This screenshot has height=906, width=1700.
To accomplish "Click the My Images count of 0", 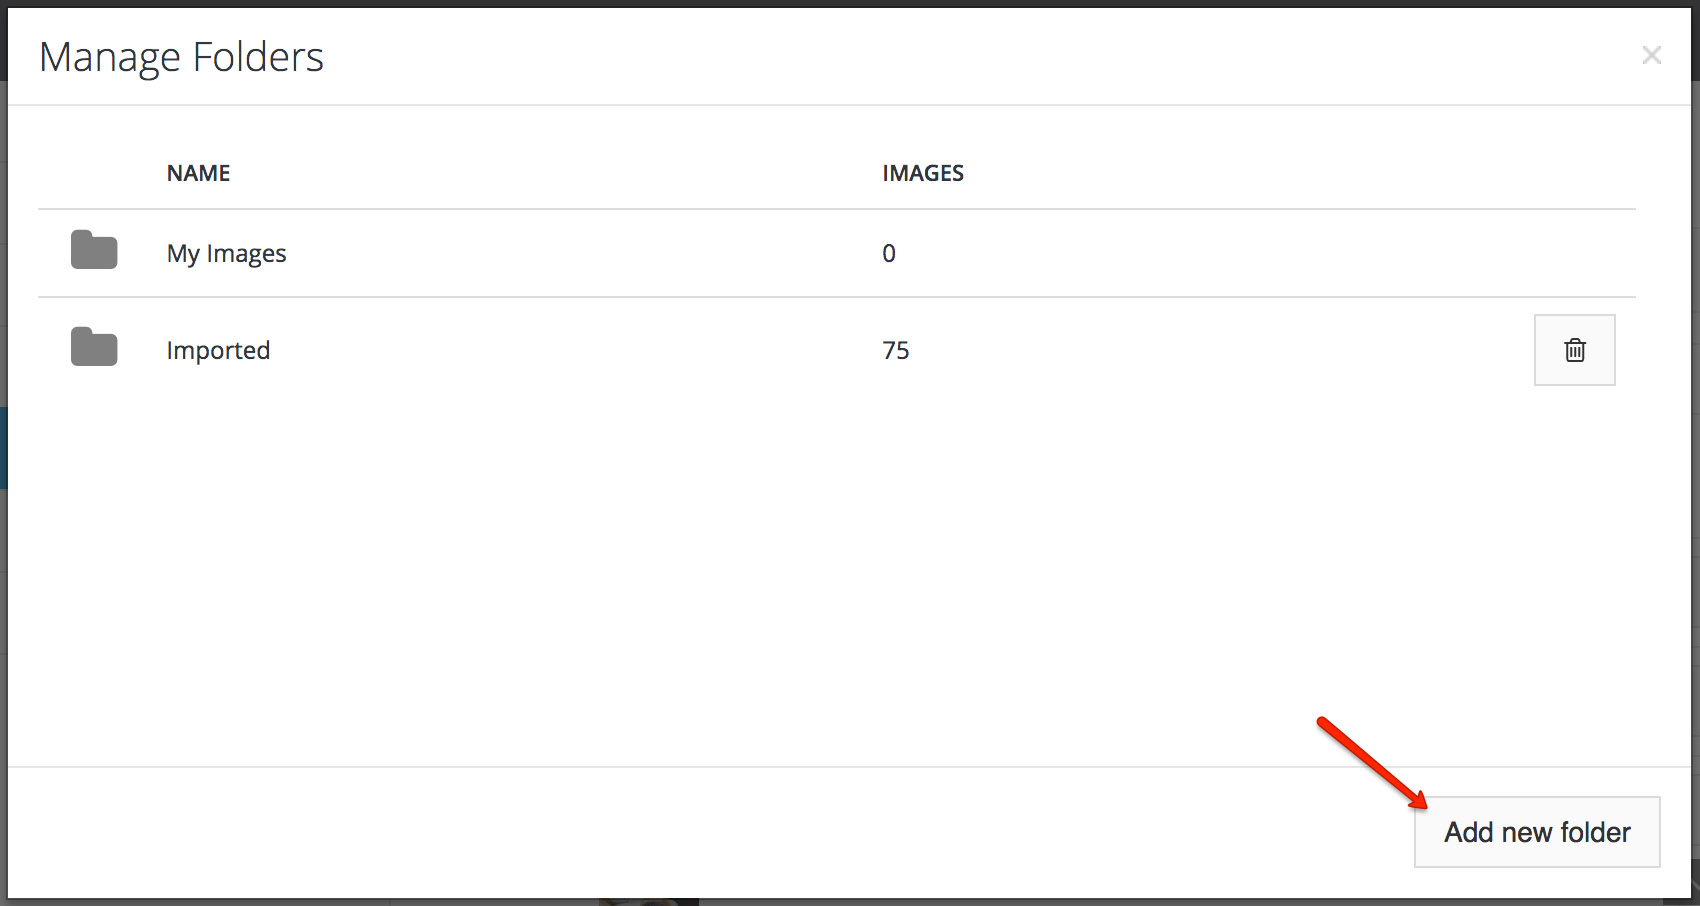I will [x=888, y=254].
